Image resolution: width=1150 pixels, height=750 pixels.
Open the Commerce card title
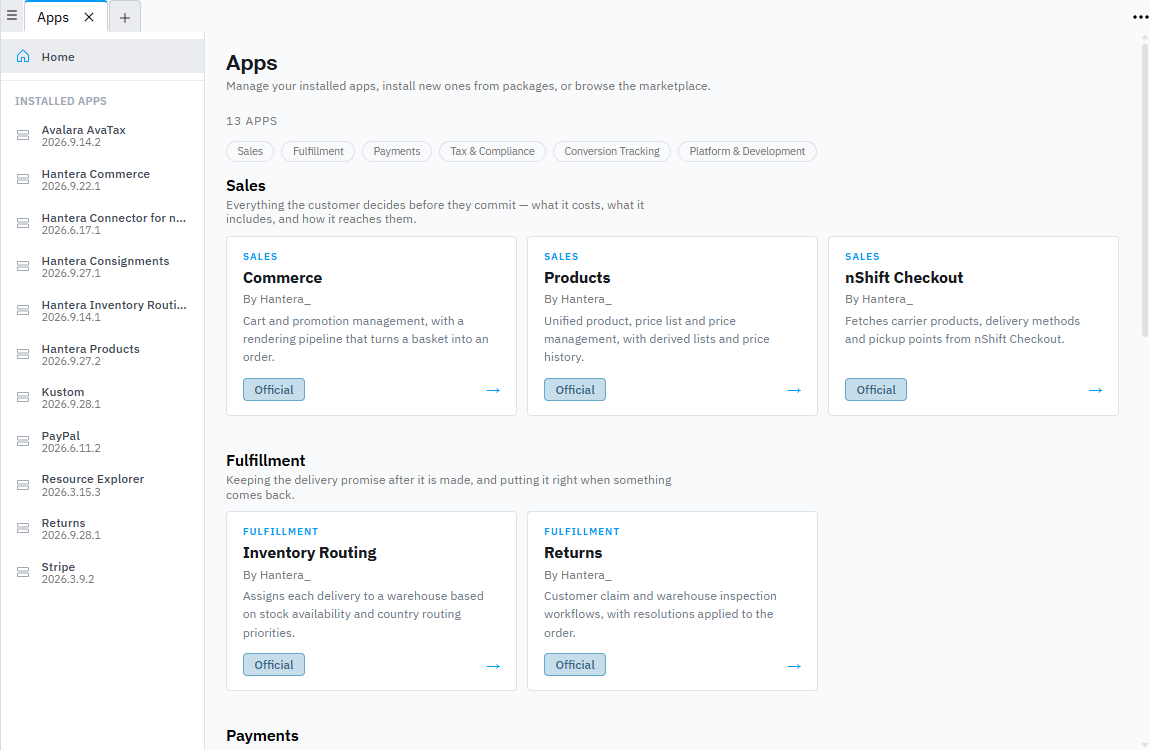(282, 278)
